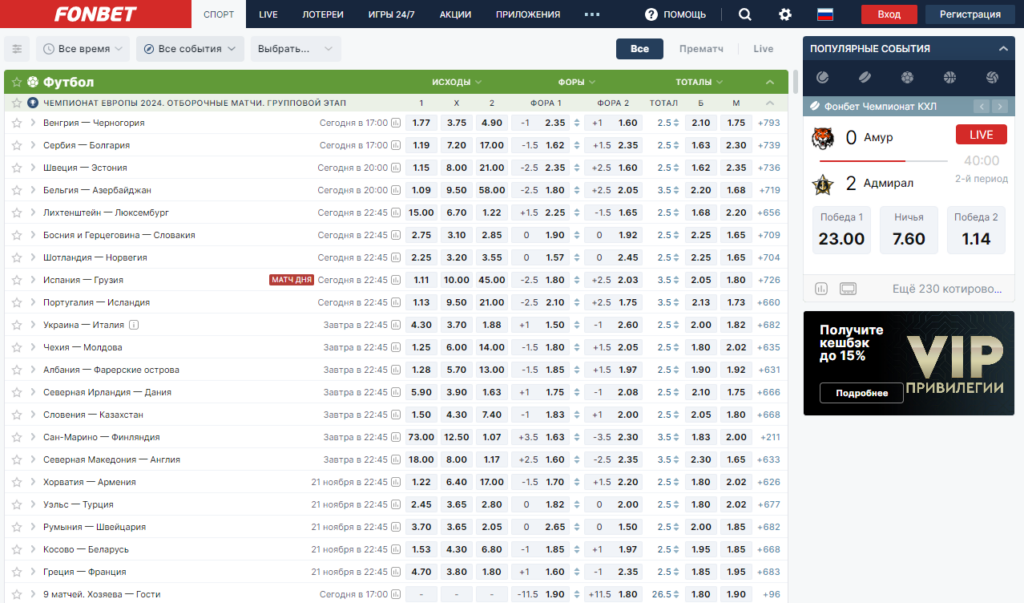Show previous popular event arrow
Image resolution: width=1024 pixels, height=603 pixels.
point(981,106)
